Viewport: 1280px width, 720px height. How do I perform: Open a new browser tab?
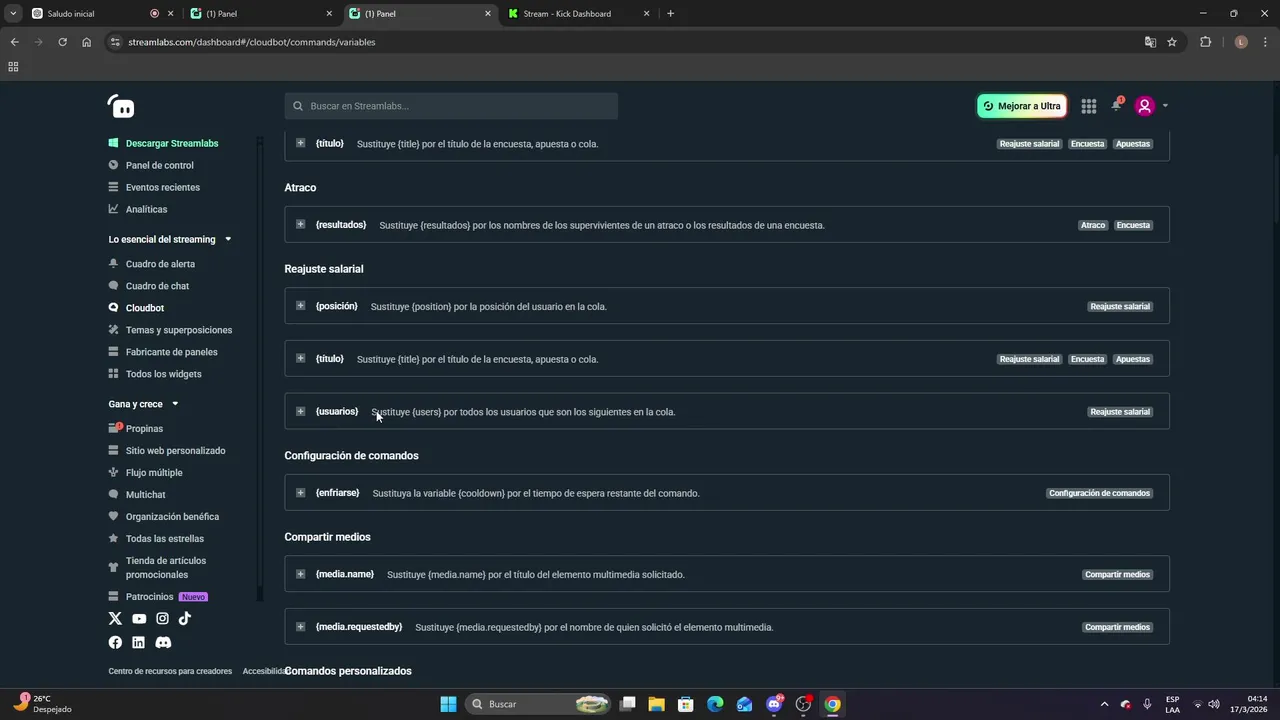[x=670, y=14]
